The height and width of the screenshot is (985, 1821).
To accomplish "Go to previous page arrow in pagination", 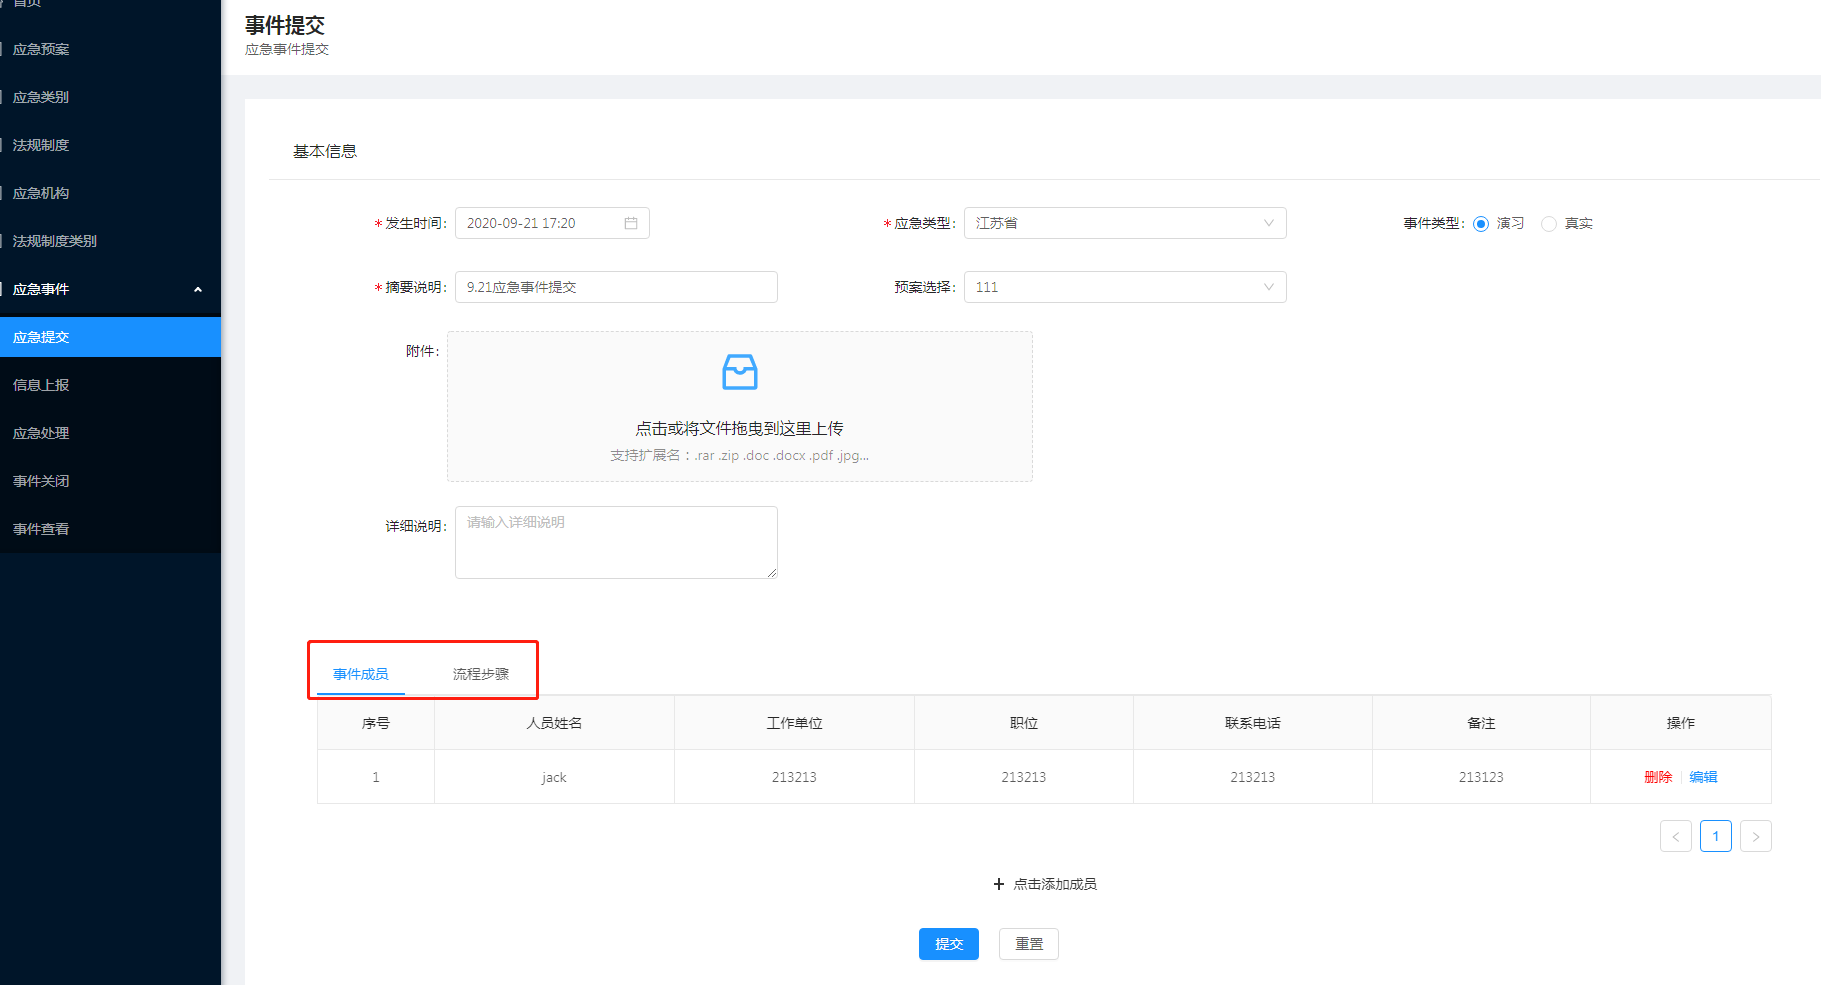I will pyautogui.click(x=1676, y=836).
